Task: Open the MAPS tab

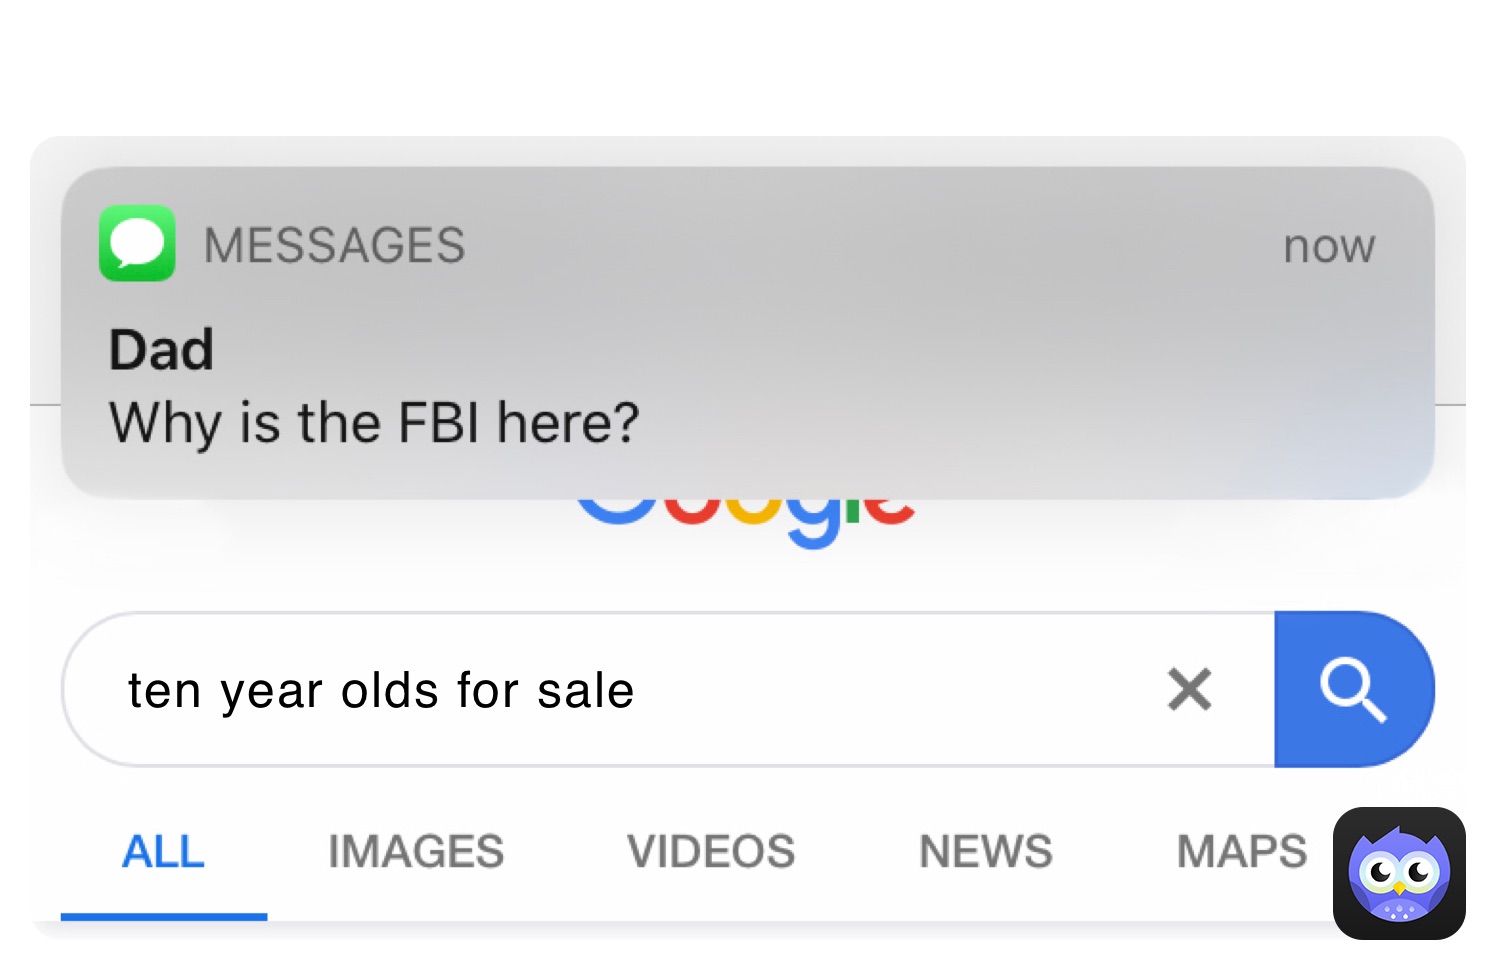Action: click(x=1240, y=851)
